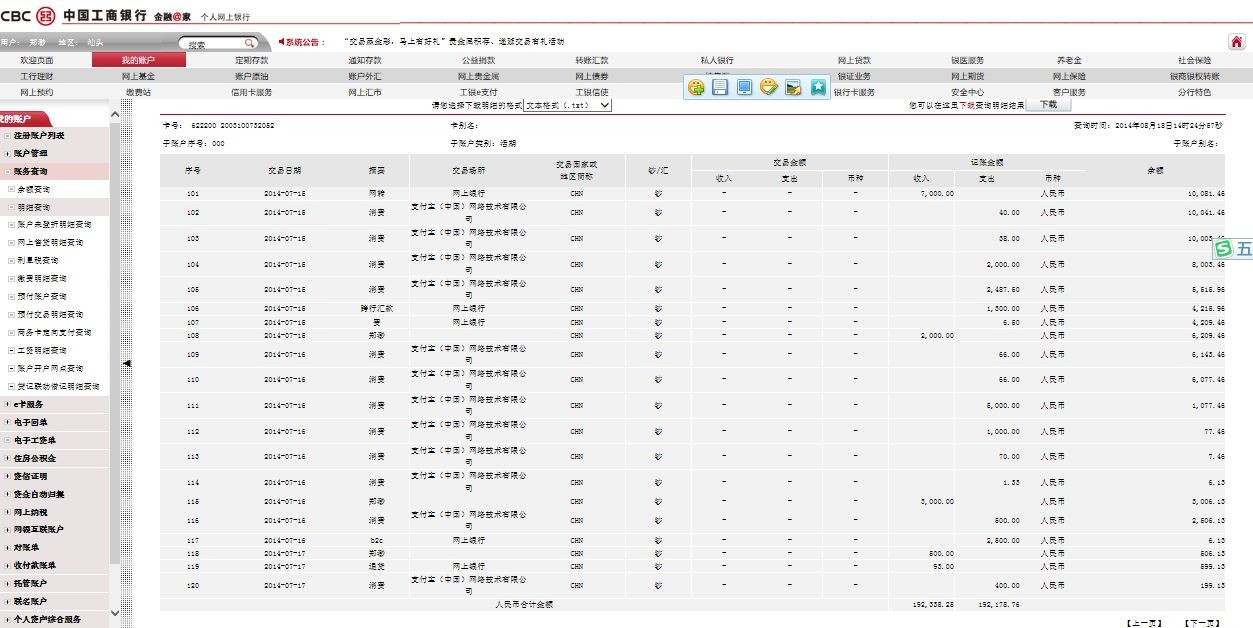Click the sidebar scroll down arrow
The width and height of the screenshot is (1253, 628).
tap(114, 612)
